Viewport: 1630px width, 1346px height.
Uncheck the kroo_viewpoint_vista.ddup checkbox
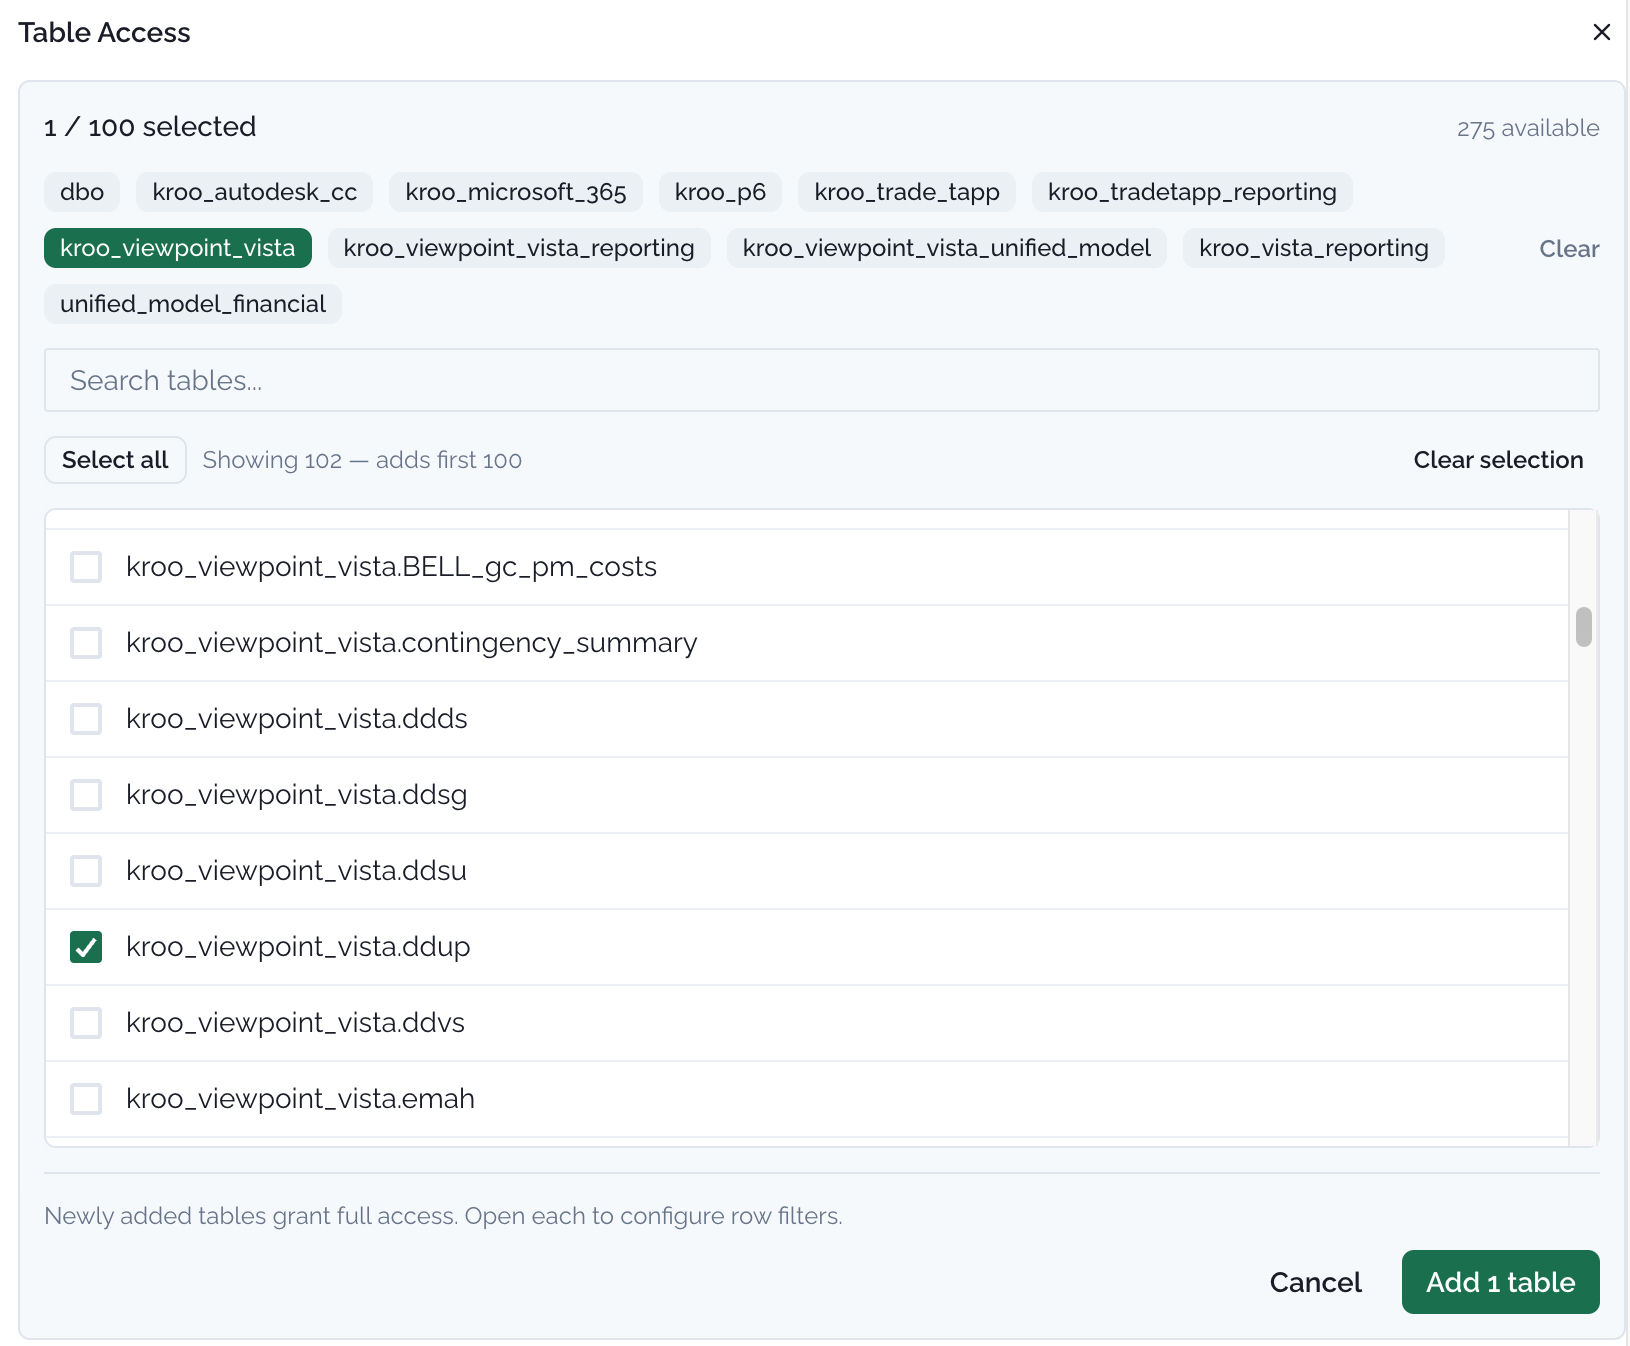click(86, 947)
